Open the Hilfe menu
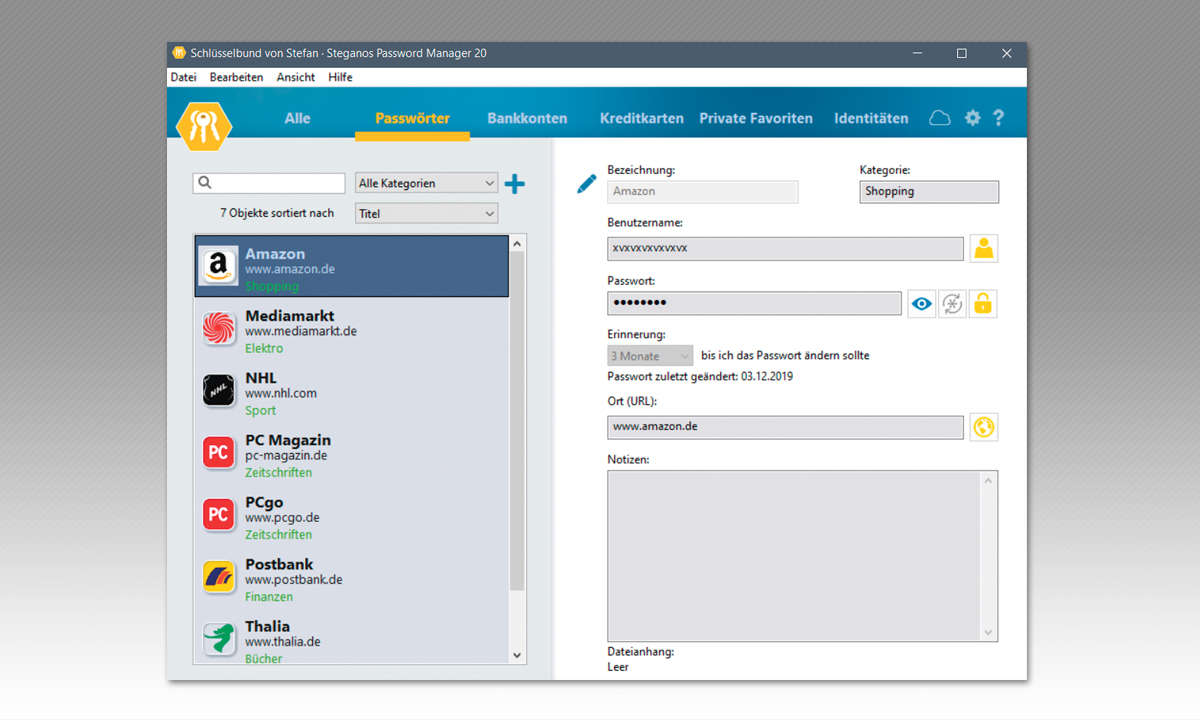Viewport: 1200px width, 720px height. [x=340, y=77]
